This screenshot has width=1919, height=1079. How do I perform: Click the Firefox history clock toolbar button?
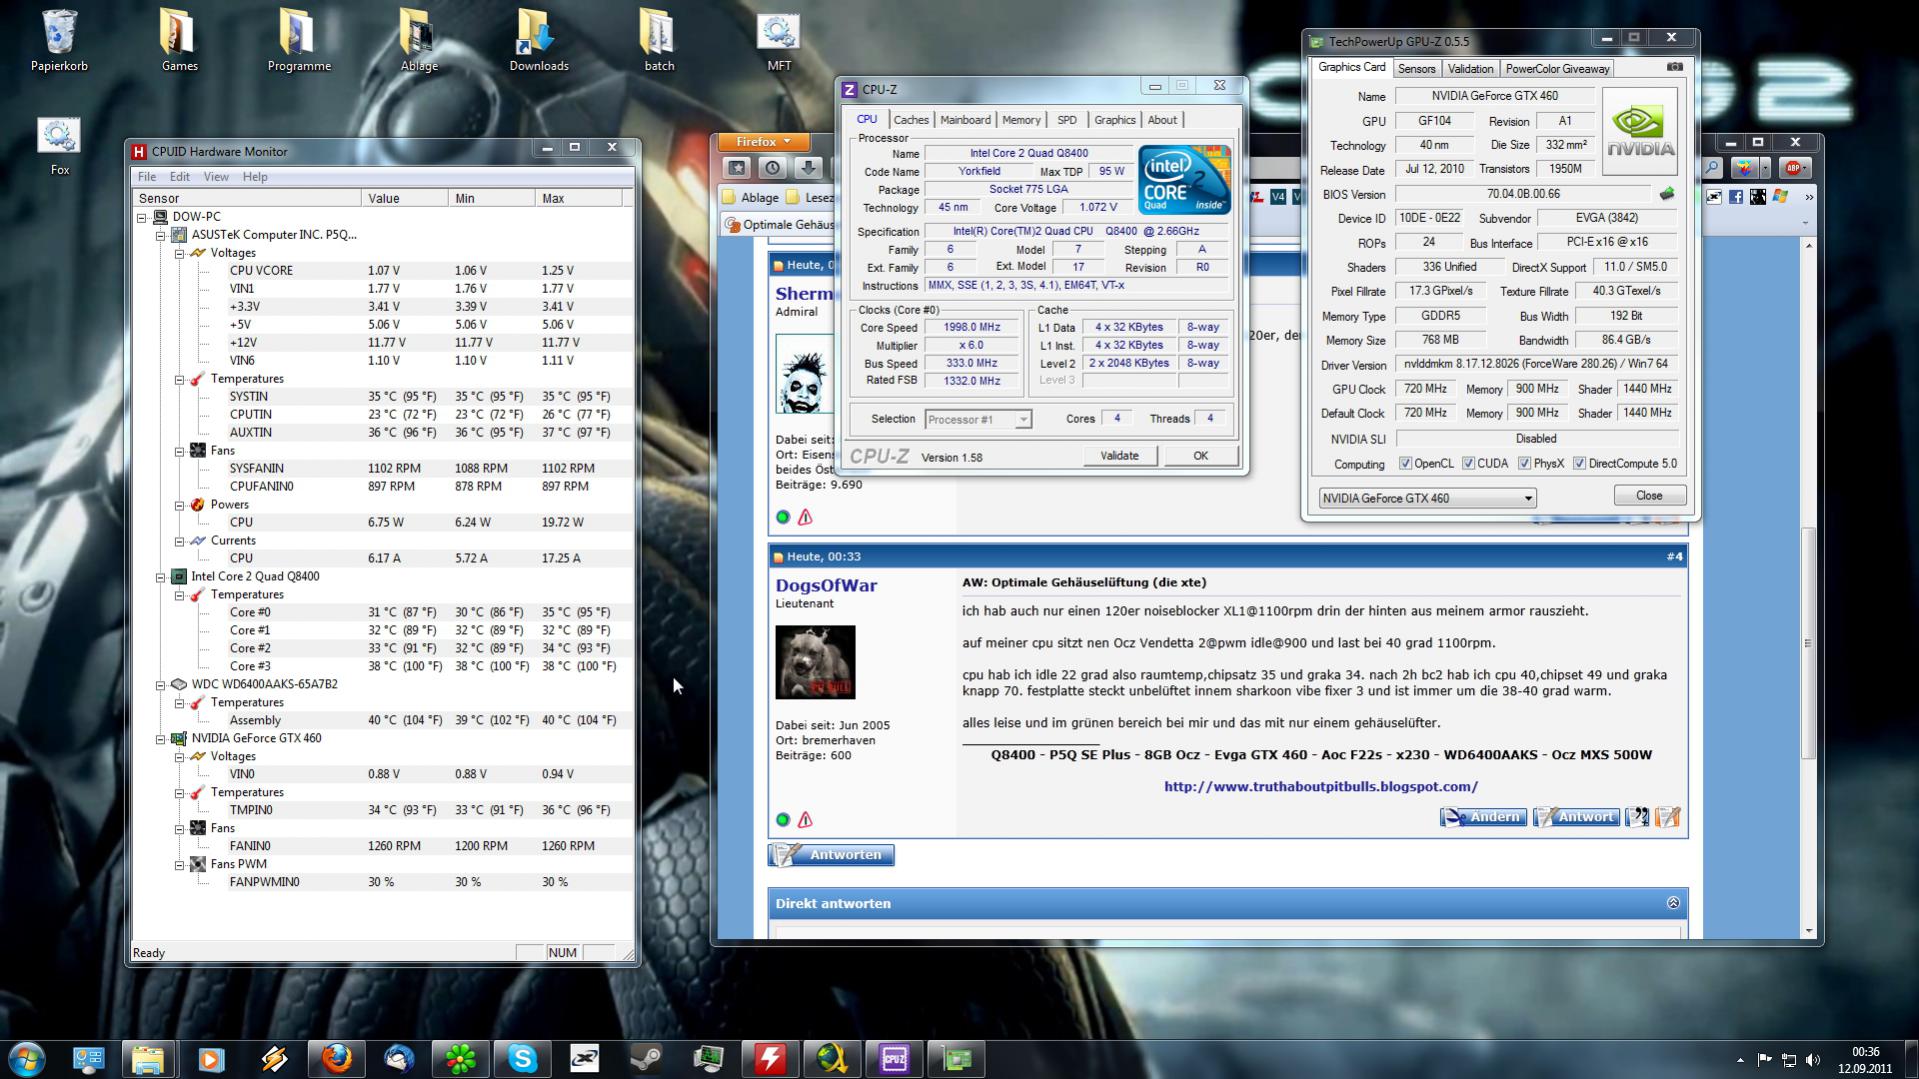[772, 168]
